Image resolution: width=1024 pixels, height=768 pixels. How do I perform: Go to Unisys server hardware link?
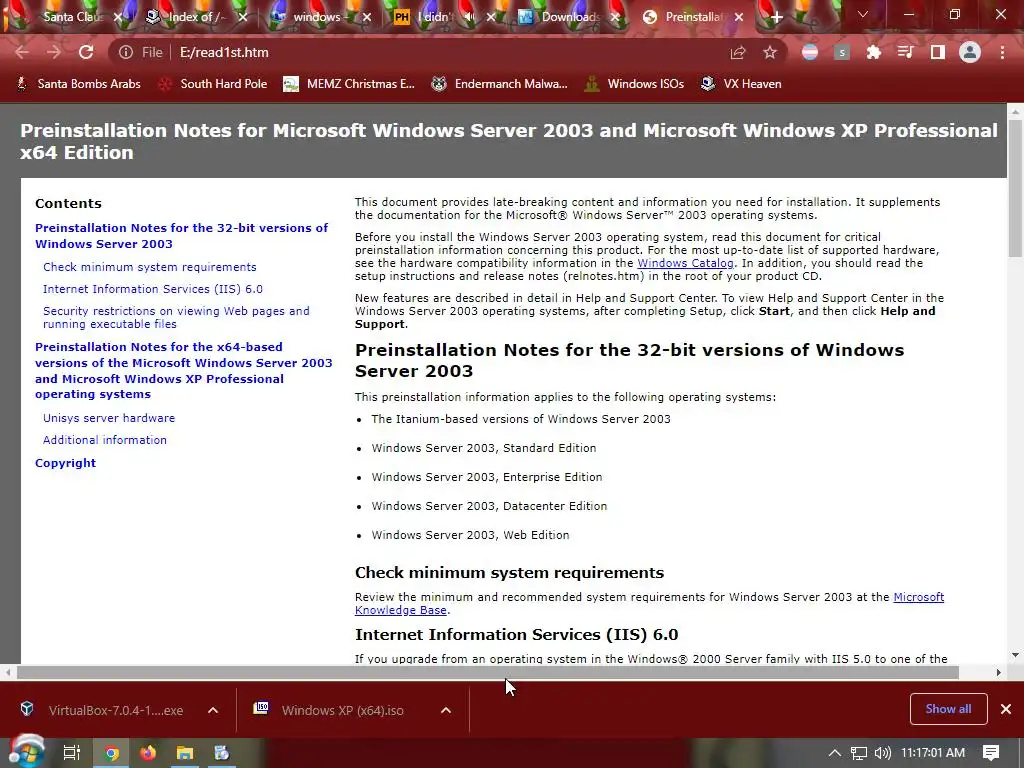pos(109,418)
